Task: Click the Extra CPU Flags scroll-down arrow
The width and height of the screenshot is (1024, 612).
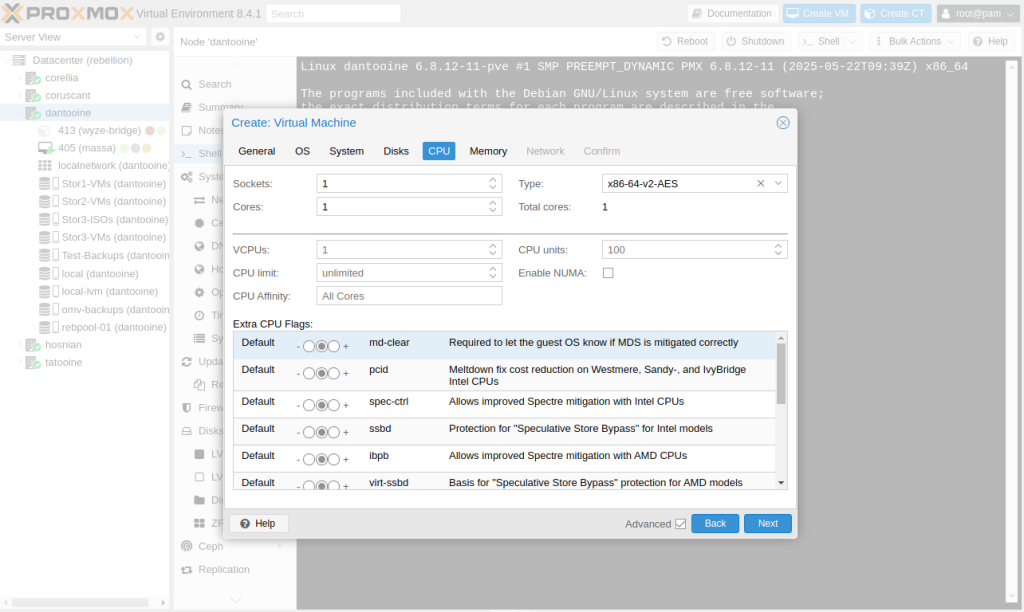Action: (x=781, y=483)
